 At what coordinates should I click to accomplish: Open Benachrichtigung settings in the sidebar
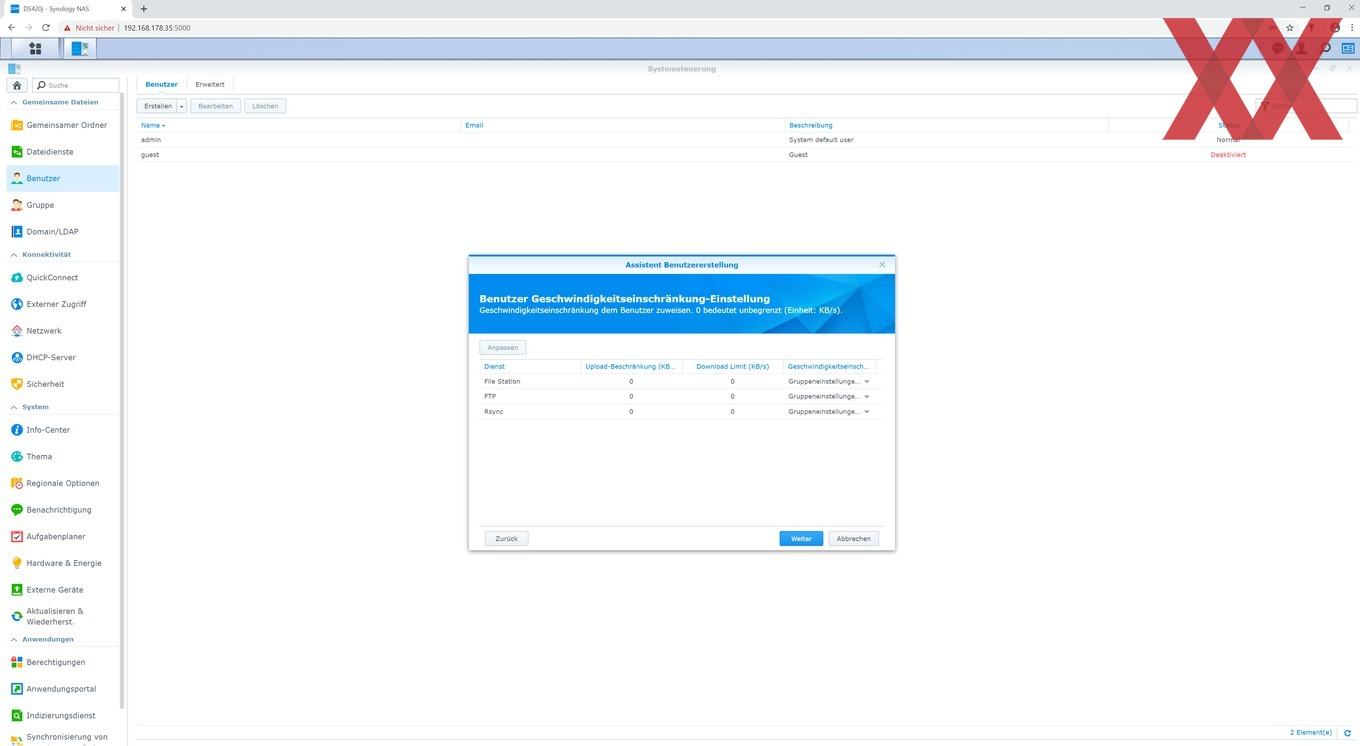62,510
